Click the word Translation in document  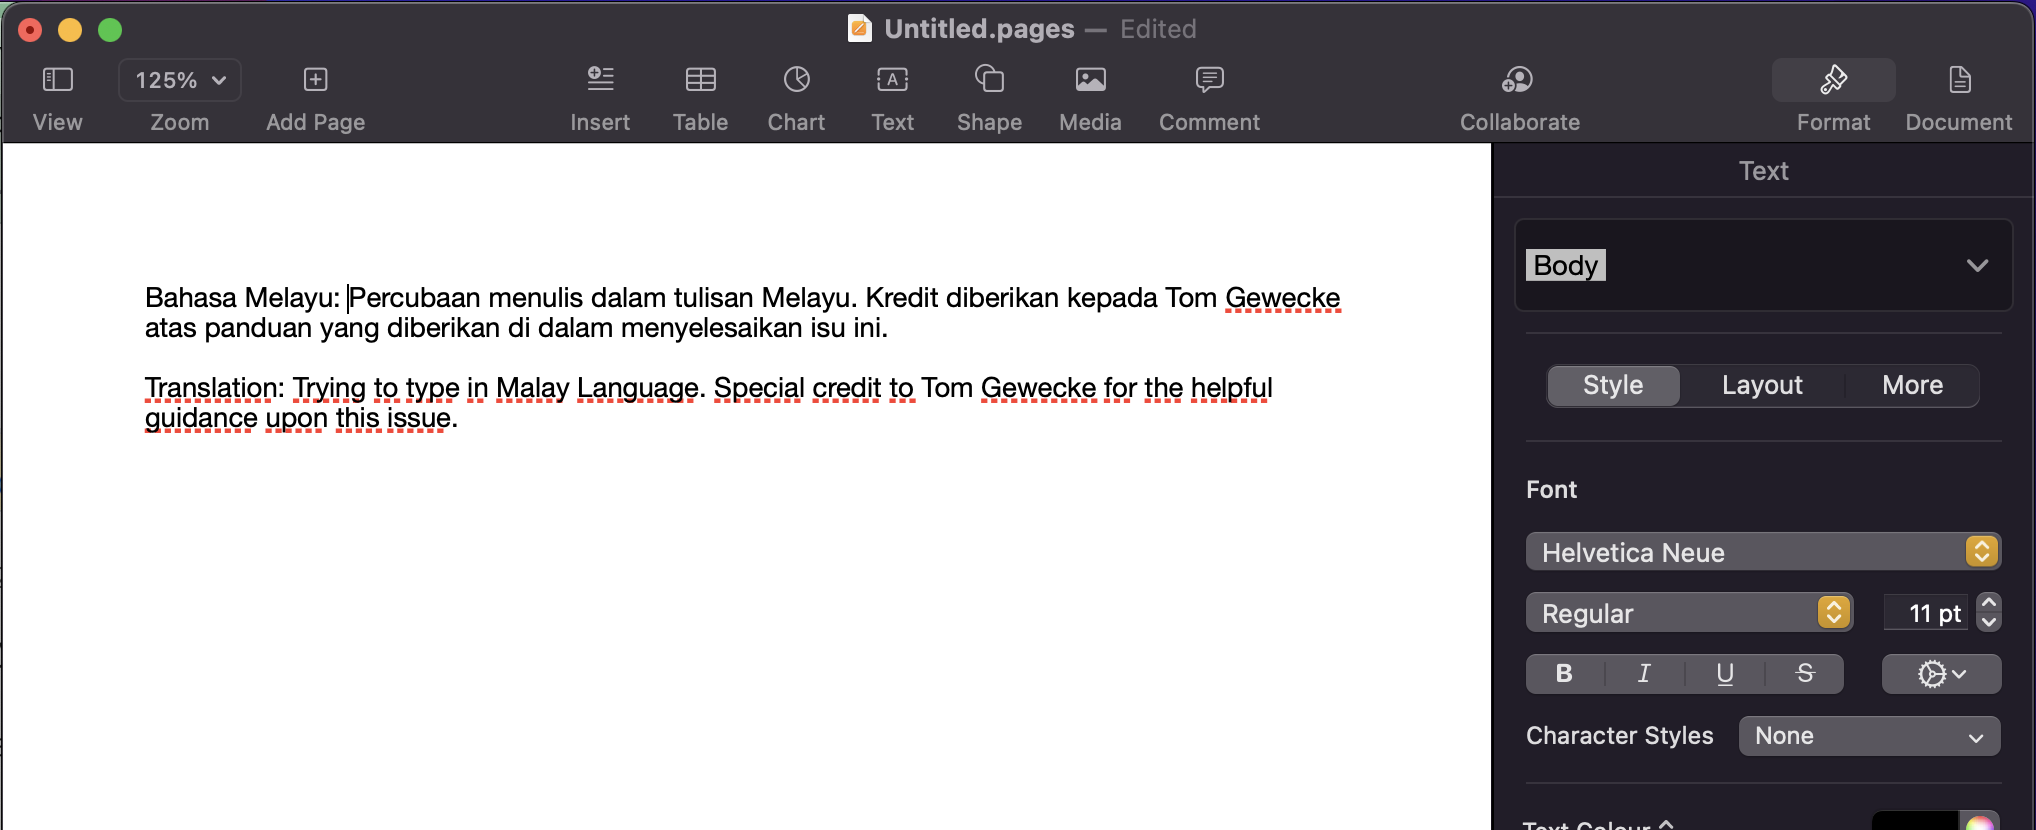pos(211,388)
